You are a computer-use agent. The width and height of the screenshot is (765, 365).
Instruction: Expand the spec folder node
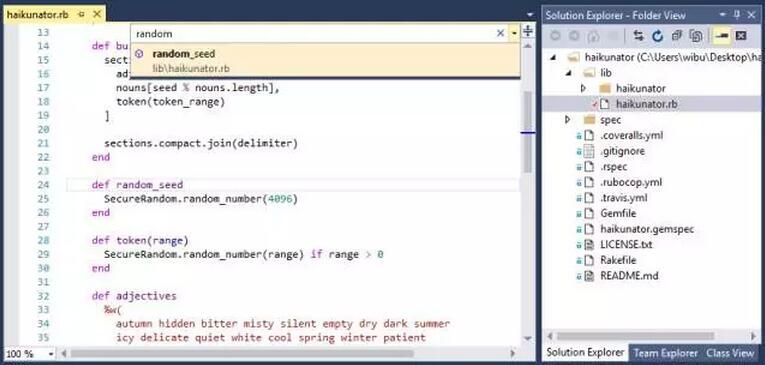(x=567, y=120)
